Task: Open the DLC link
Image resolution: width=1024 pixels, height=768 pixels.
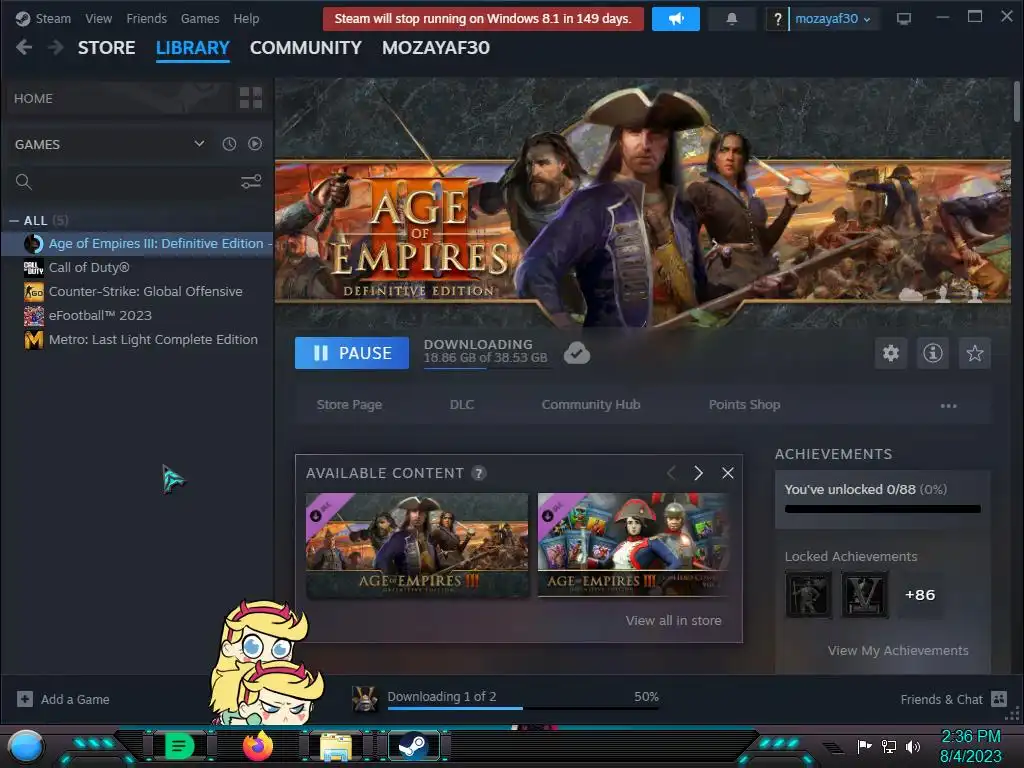Action: tap(462, 405)
